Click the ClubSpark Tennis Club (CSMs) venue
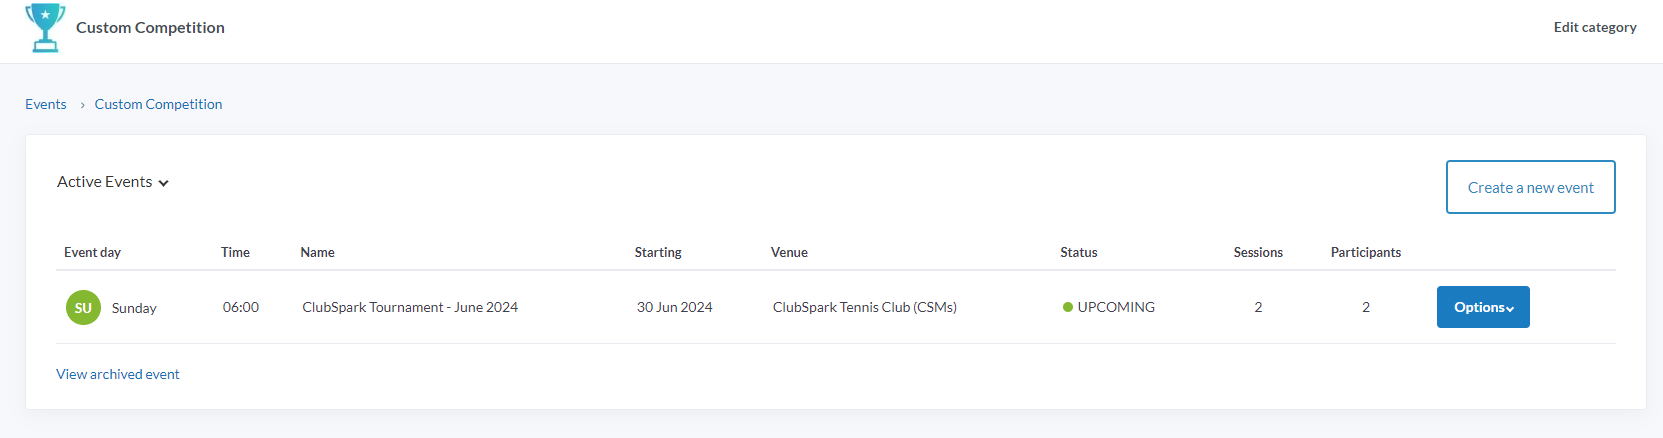Viewport: 1663px width, 438px height. point(864,307)
